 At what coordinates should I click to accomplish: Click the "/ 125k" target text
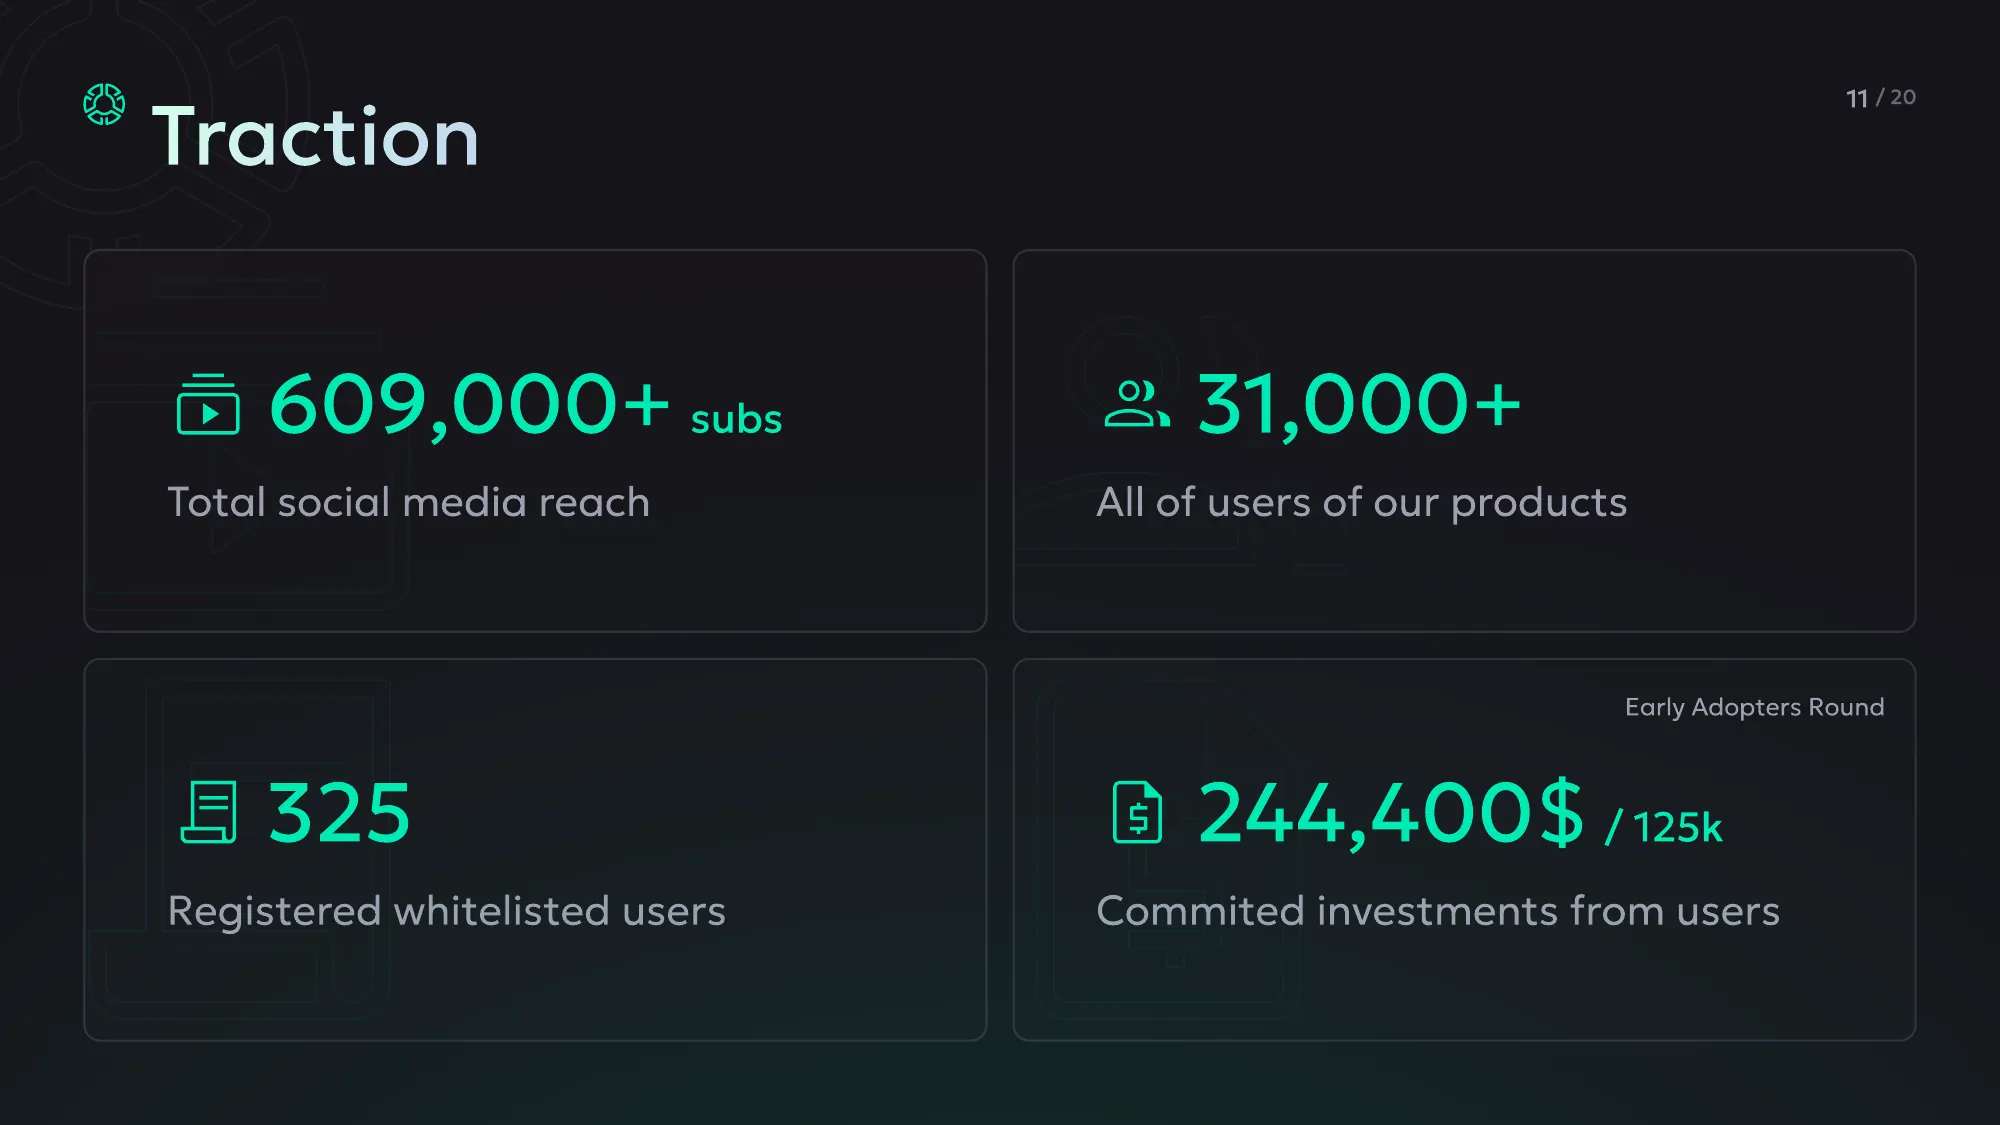click(x=1664, y=827)
